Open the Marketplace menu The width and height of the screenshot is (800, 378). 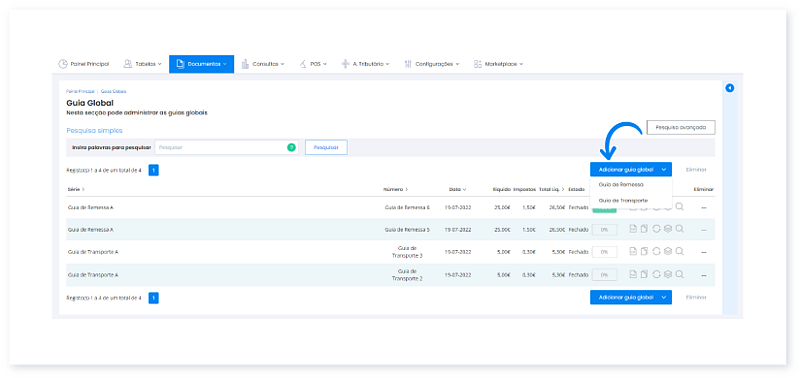point(498,64)
